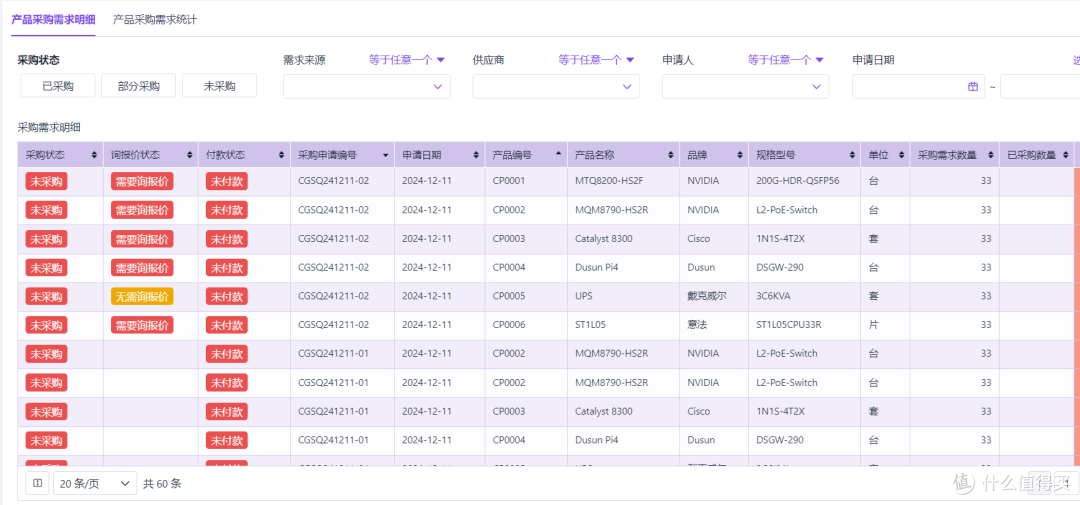Sort by 品牌 column icon

(x=740, y=156)
